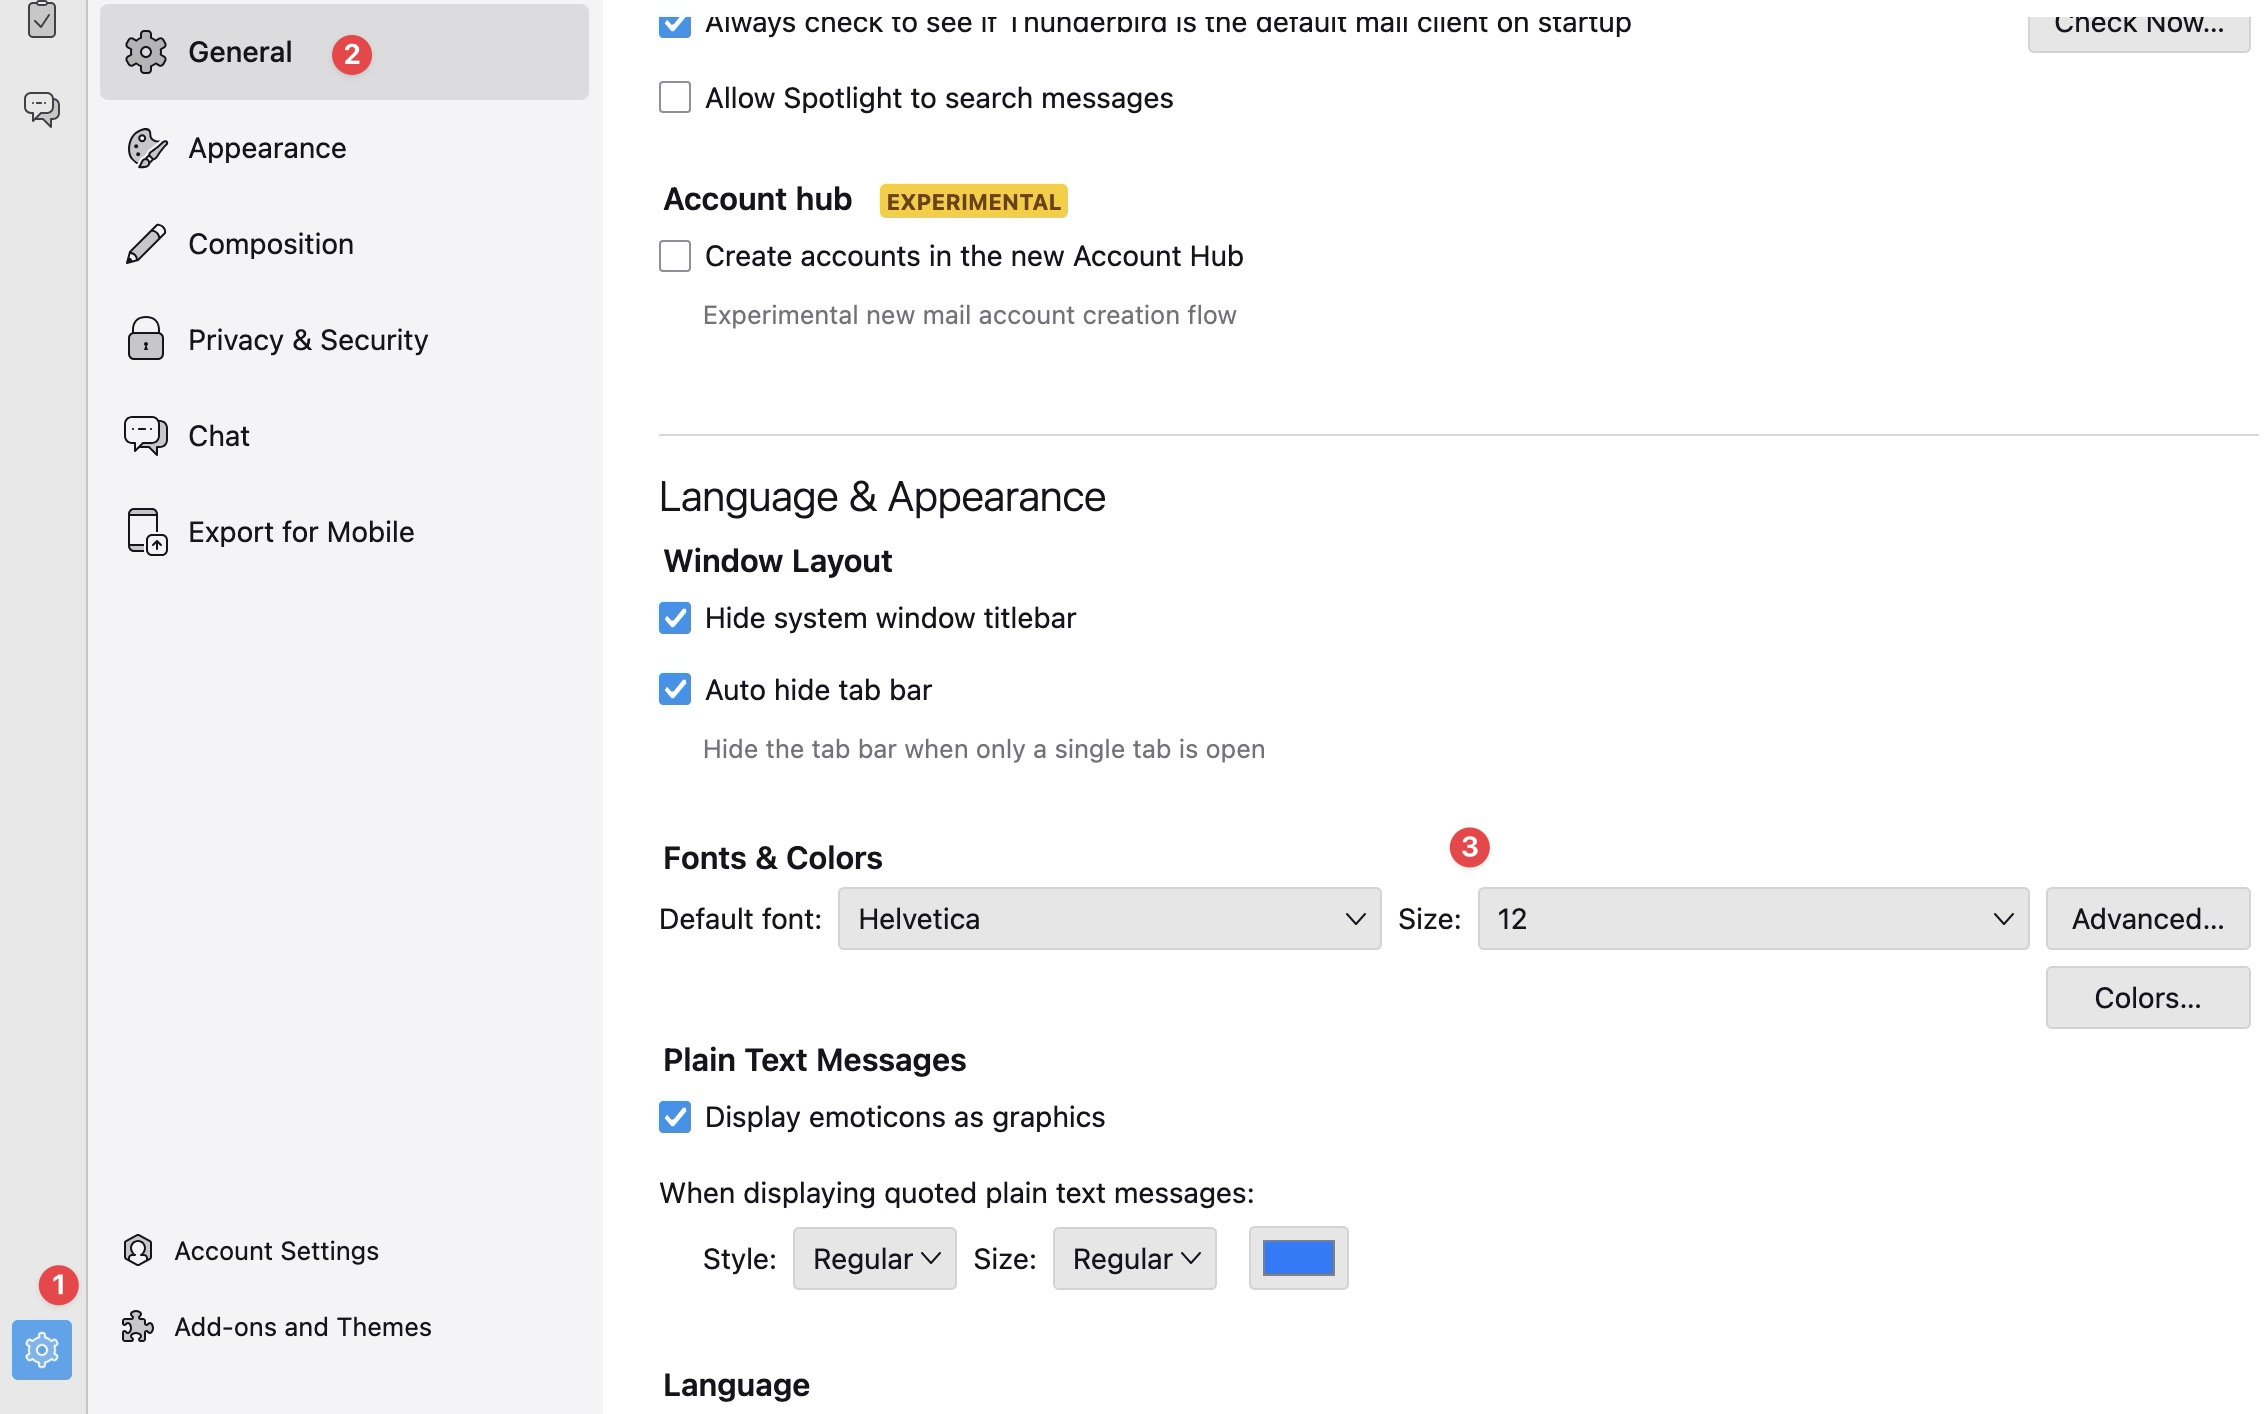The height and width of the screenshot is (1414, 2266).
Task: Open the Default font Helvetica dropdown
Action: click(x=1109, y=918)
